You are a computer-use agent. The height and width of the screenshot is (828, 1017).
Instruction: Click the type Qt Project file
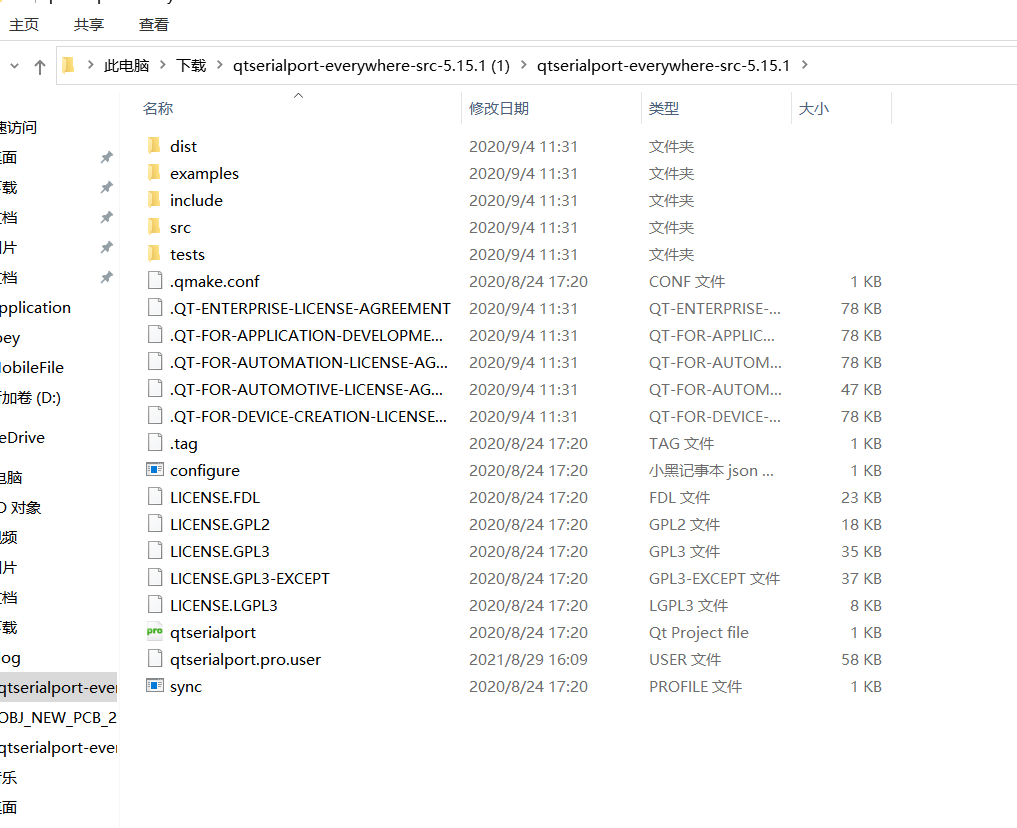[699, 632]
